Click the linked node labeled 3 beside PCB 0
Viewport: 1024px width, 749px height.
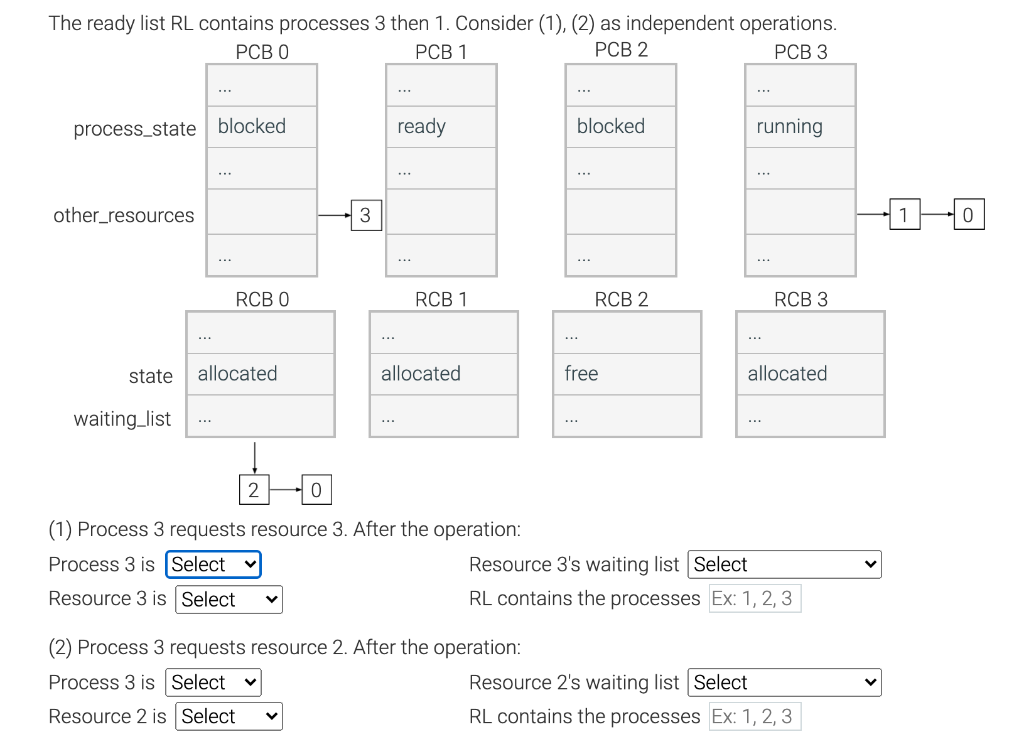(x=365, y=214)
